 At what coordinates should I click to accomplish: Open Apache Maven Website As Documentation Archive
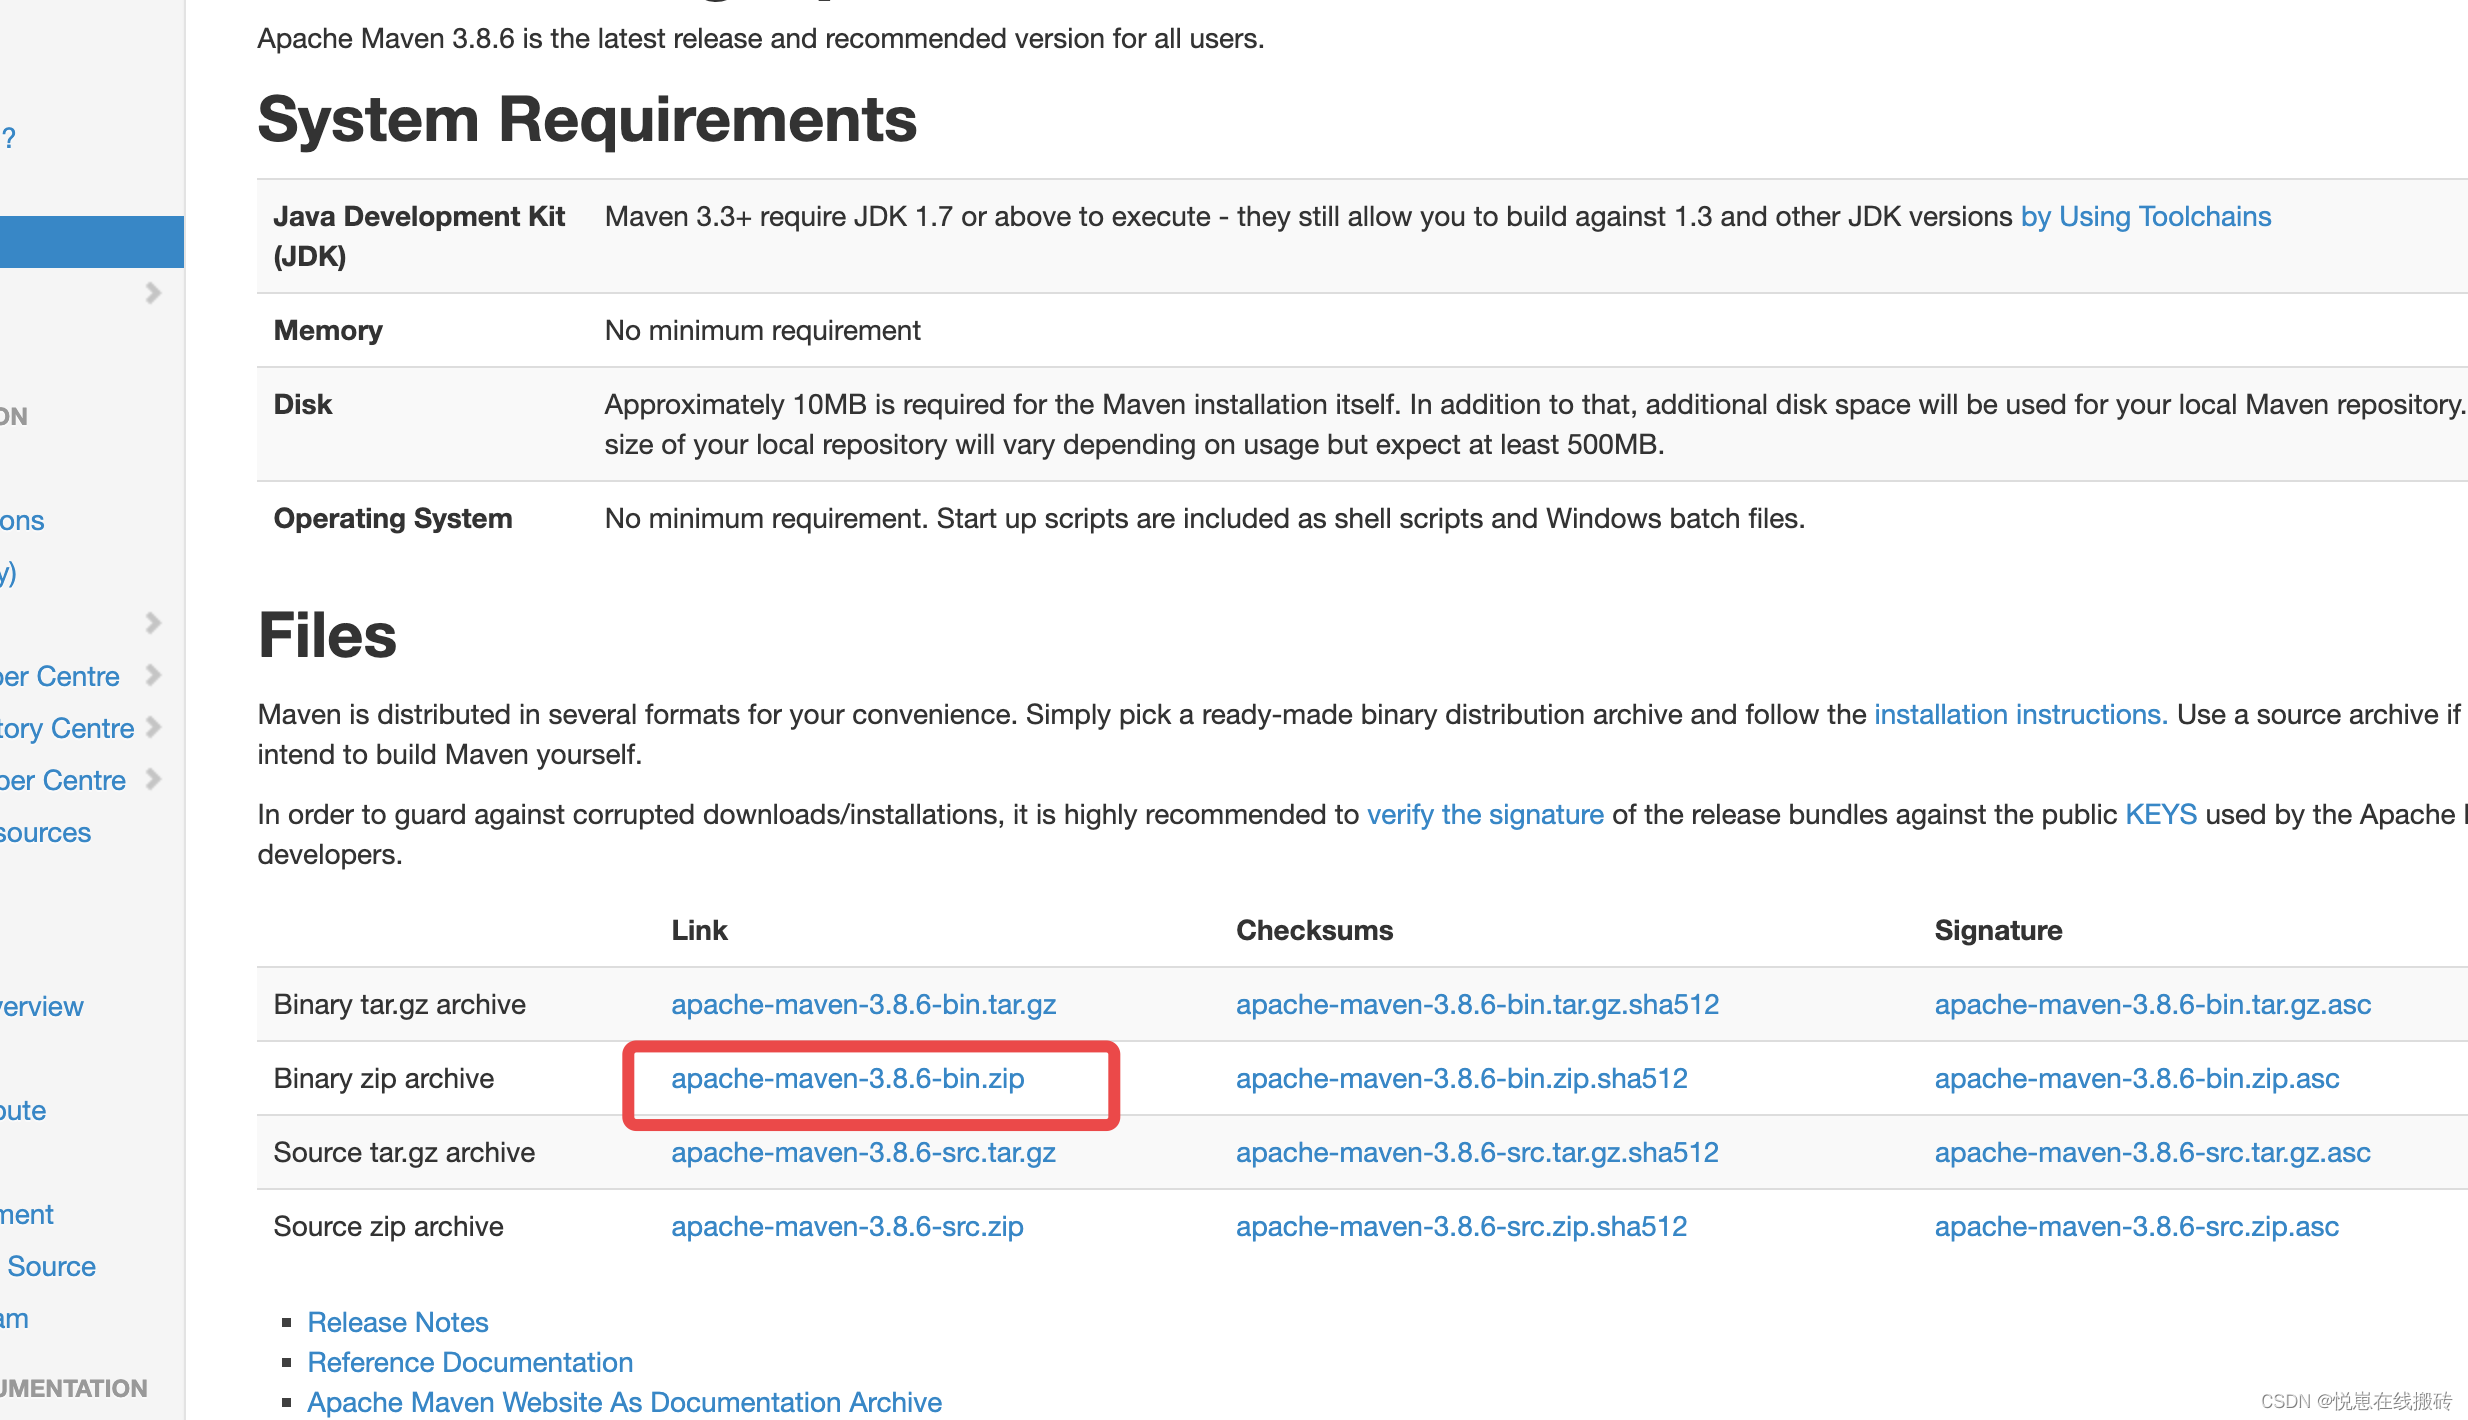pyautogui.click(x=624, y=1402)
